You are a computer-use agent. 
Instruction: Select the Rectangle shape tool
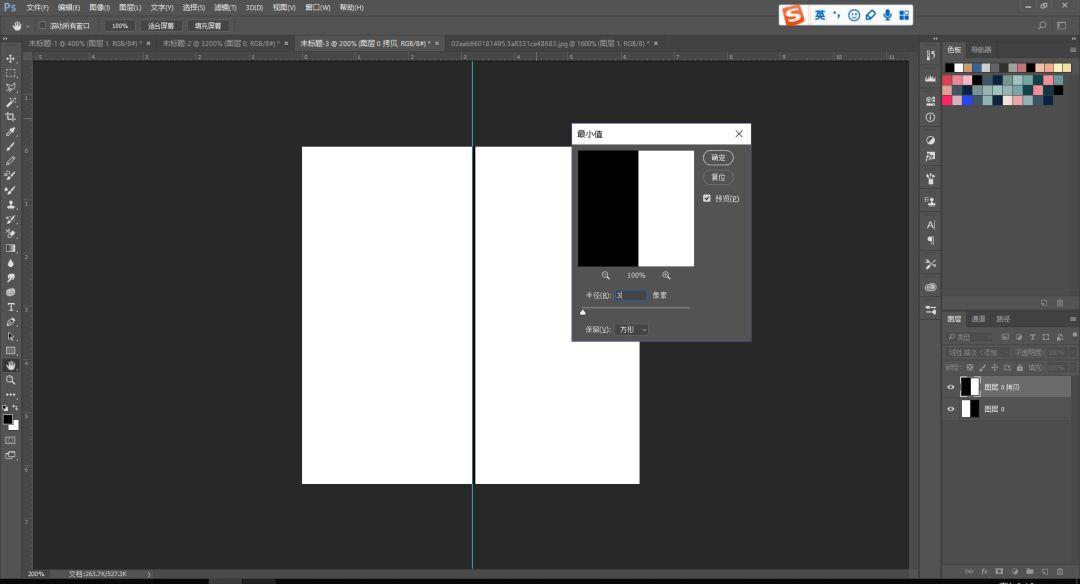10,351
